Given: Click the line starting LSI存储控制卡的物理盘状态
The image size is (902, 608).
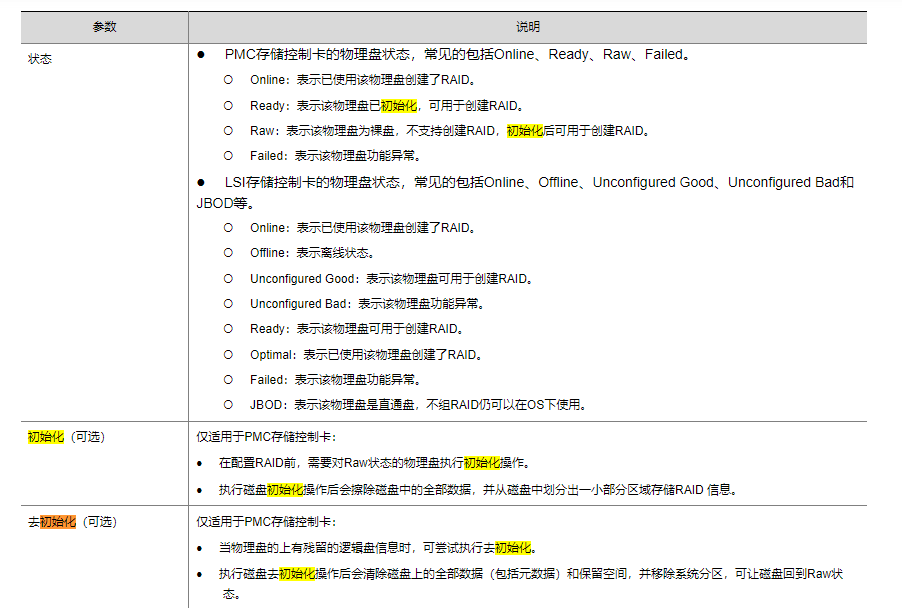Looking at the screenshot, I should coord(539,182).
